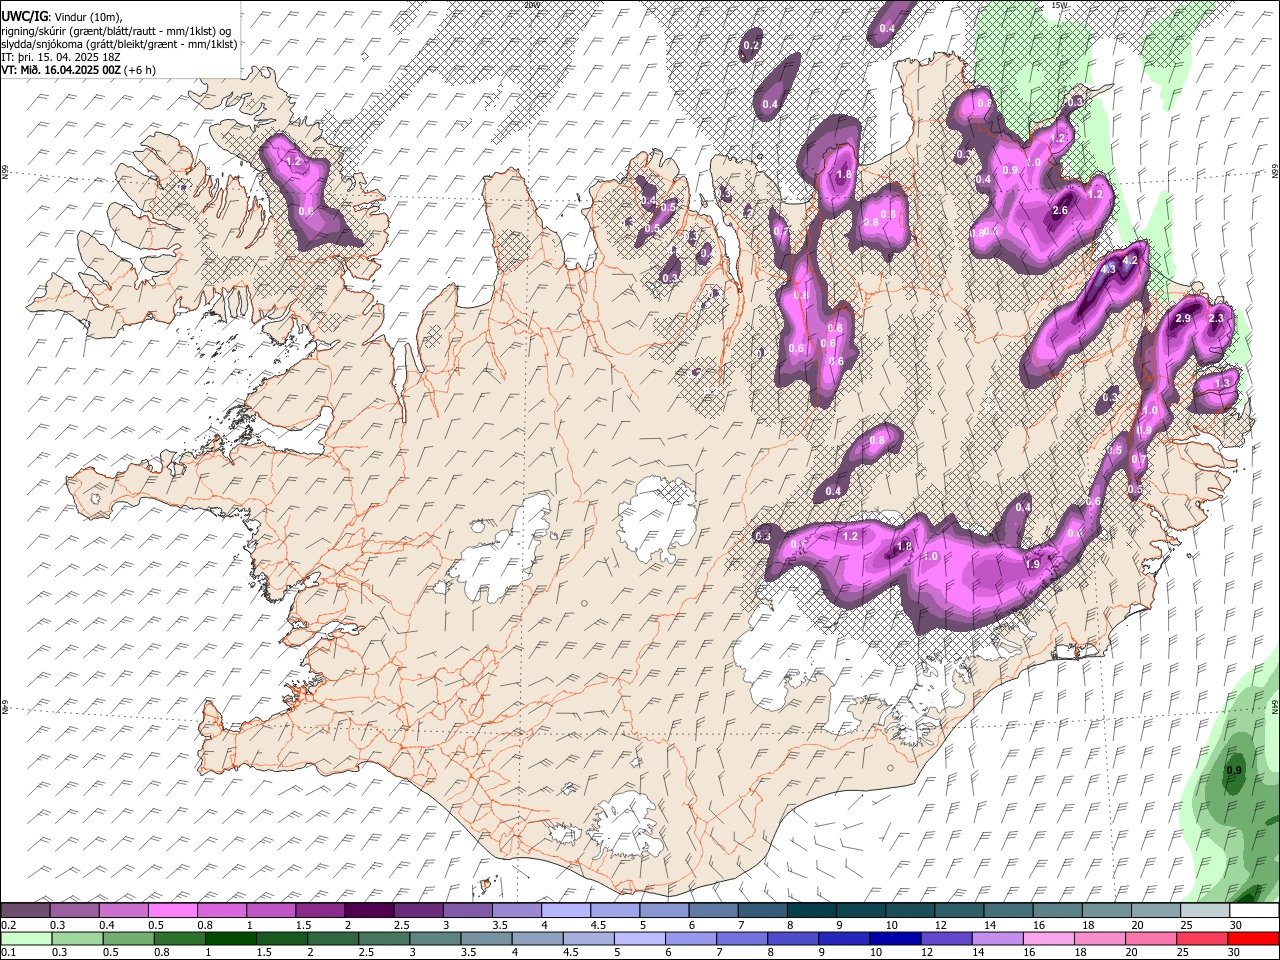Select the 0.5 bright pink swatch in the snow scale

coord(172,911)
